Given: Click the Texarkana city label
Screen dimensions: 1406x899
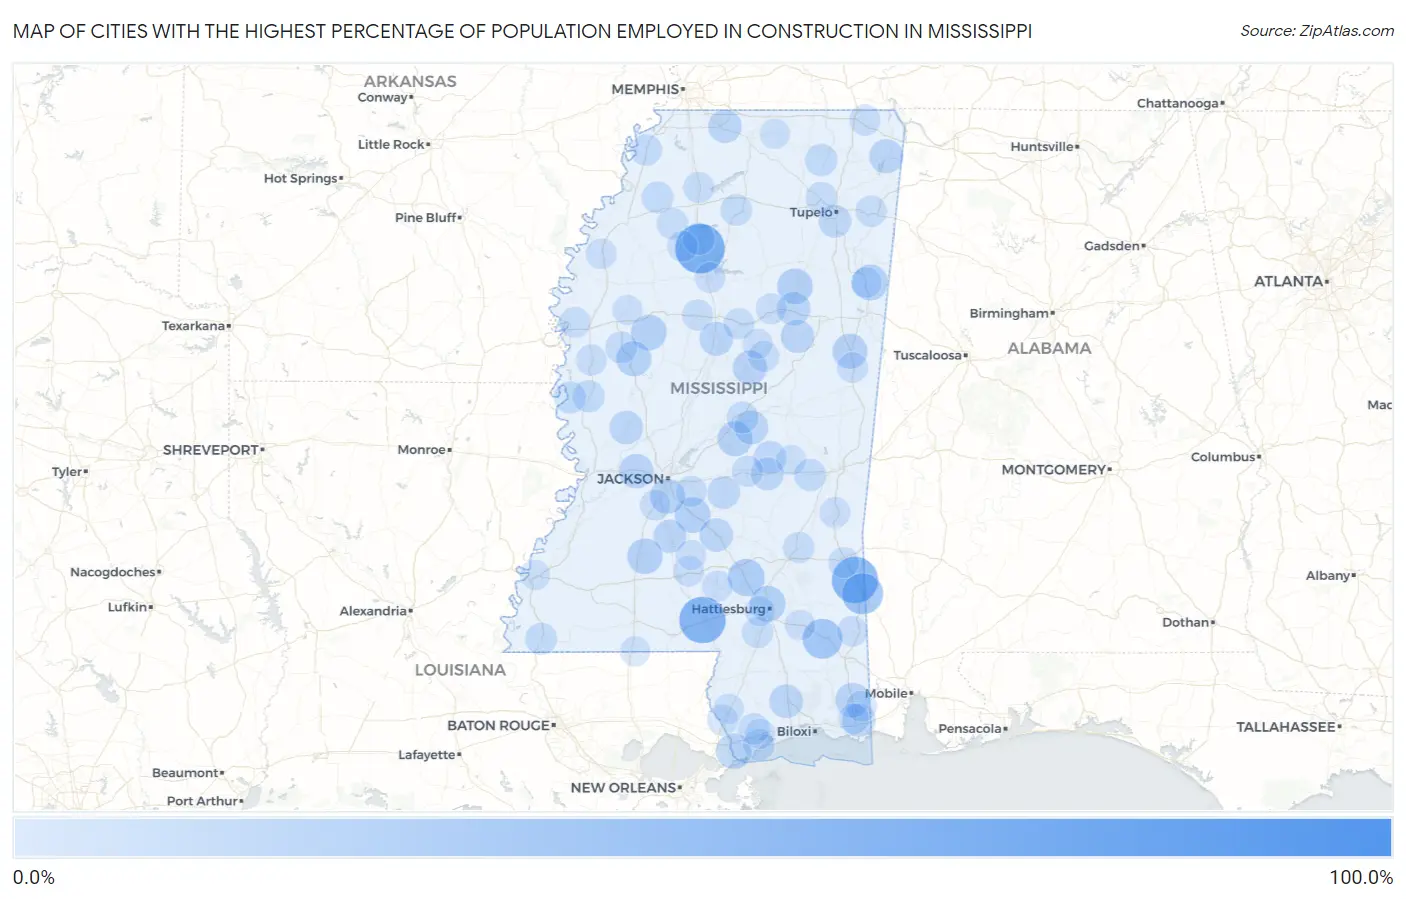Looking at the screenshot, I should pyautogui.click(x=193, y=326).
